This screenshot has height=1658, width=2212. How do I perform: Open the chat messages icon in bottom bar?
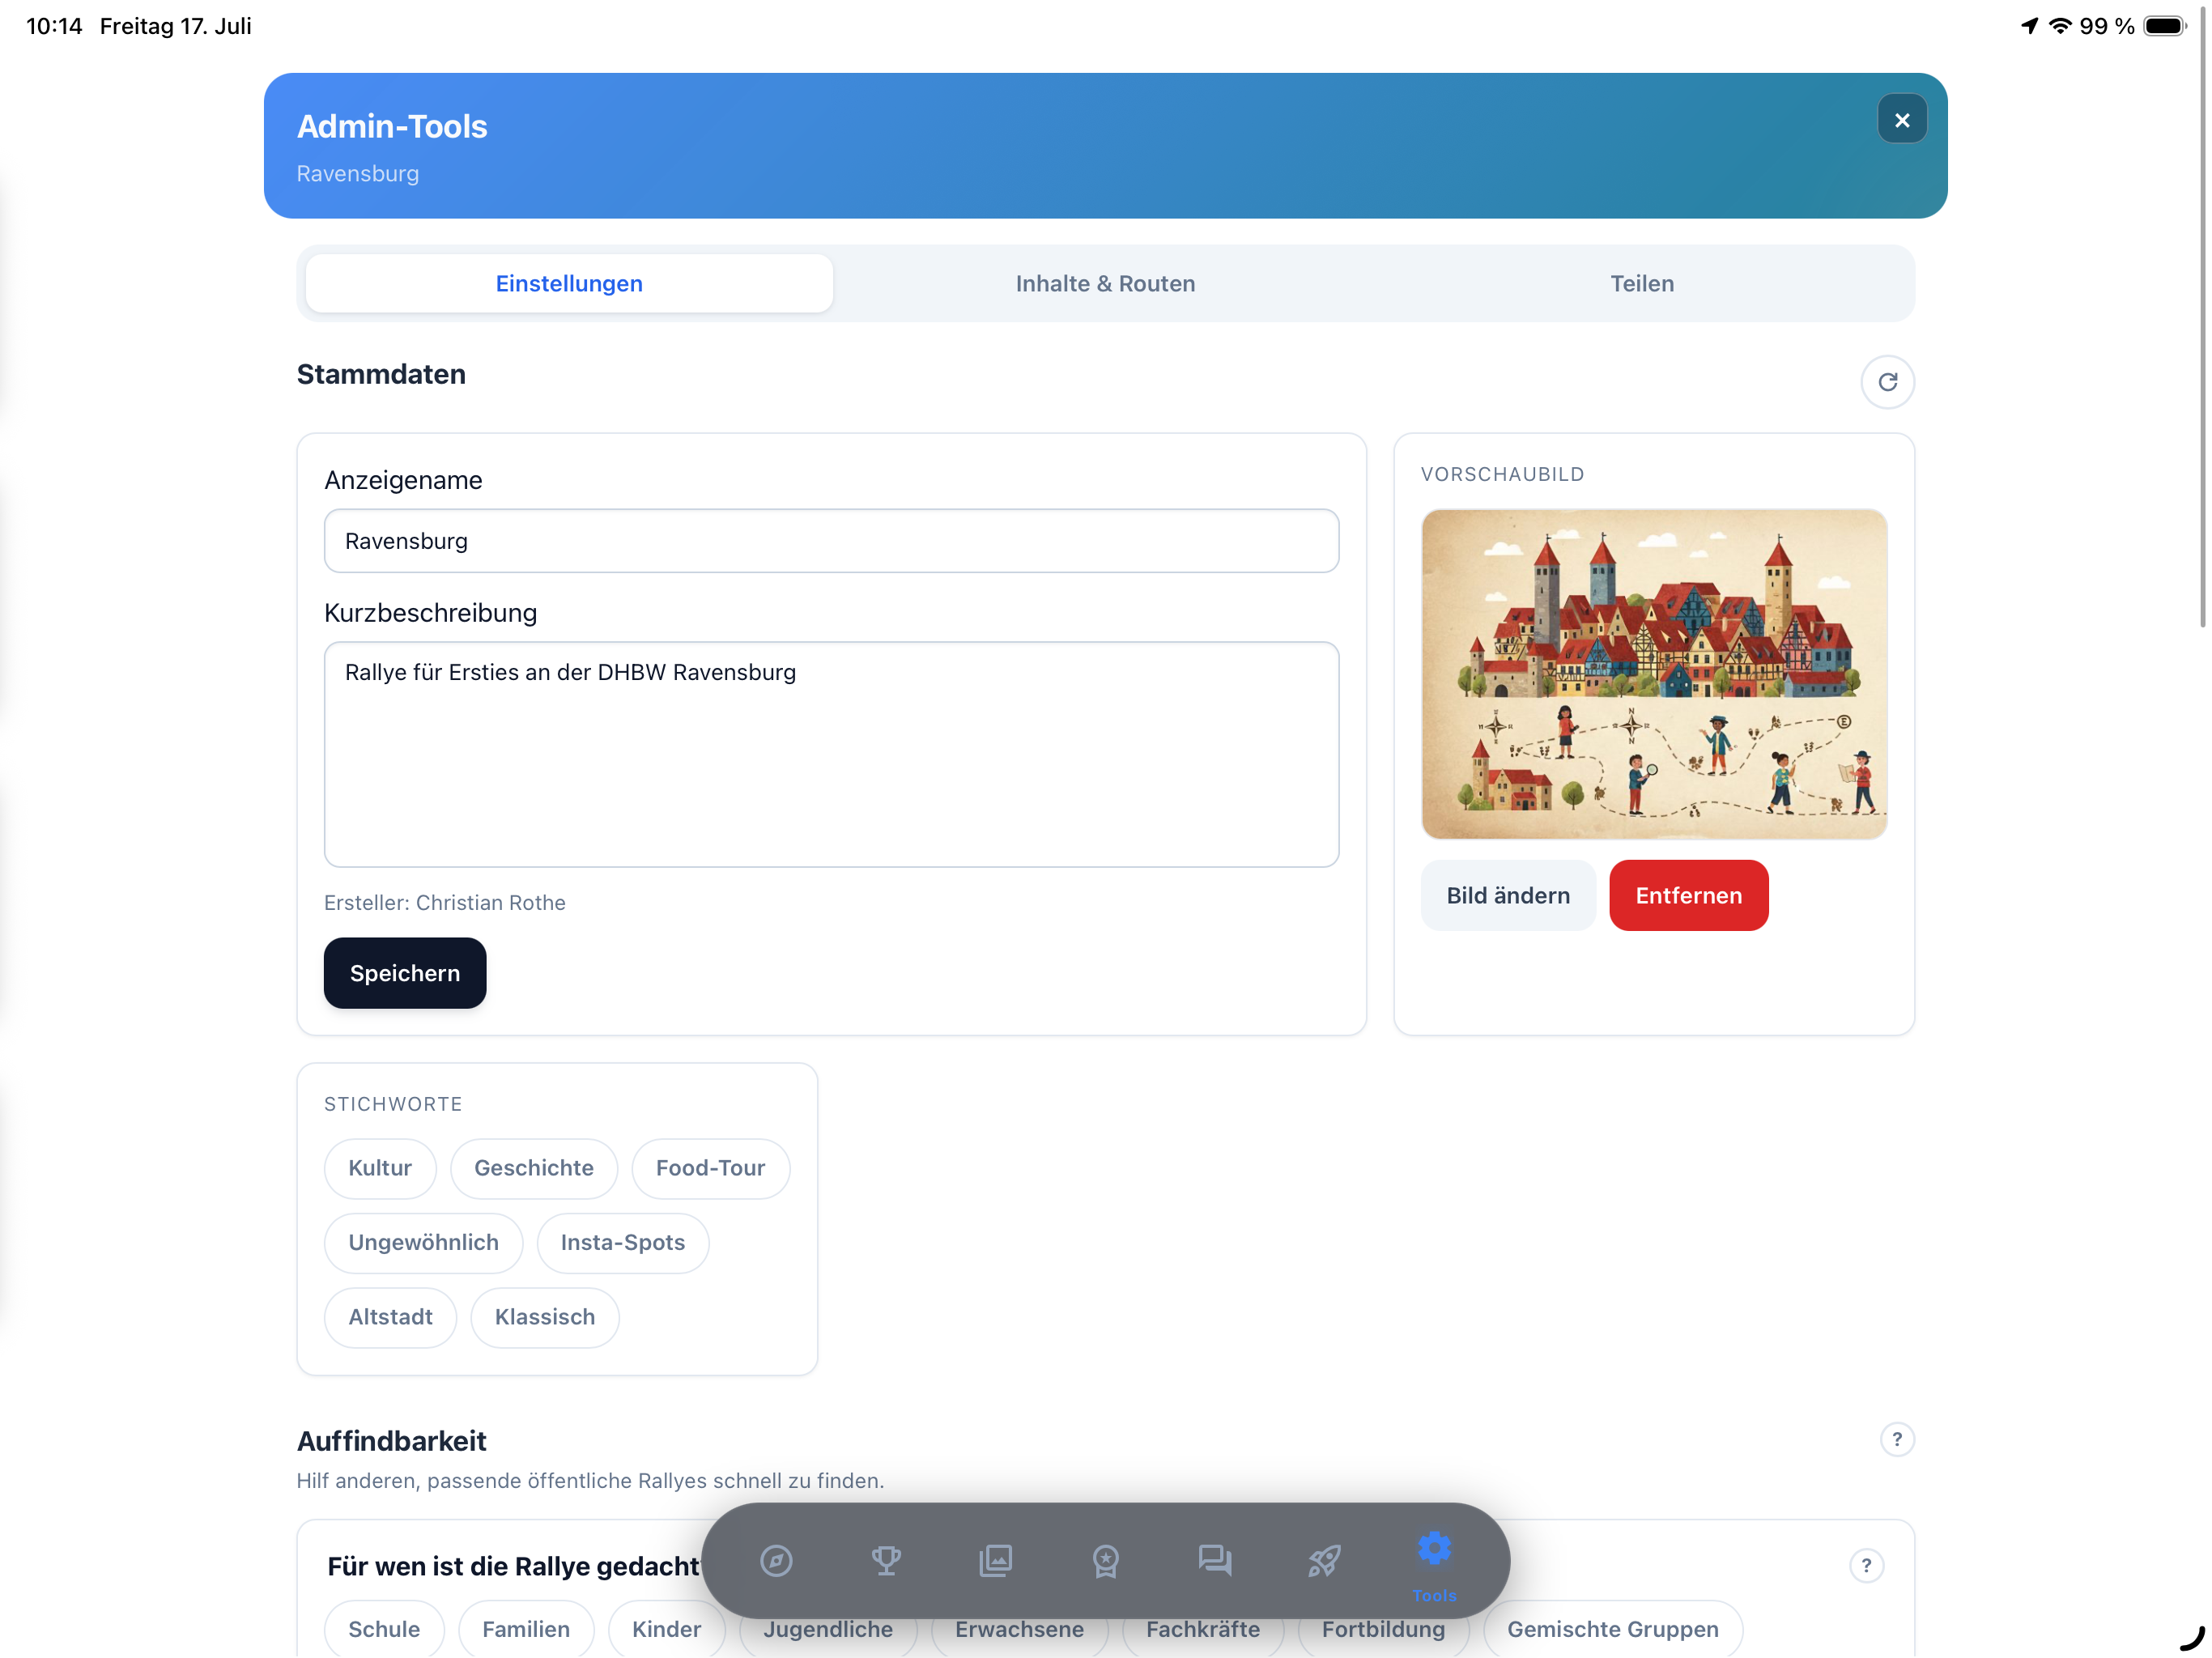click(x=1214, y=1560)
